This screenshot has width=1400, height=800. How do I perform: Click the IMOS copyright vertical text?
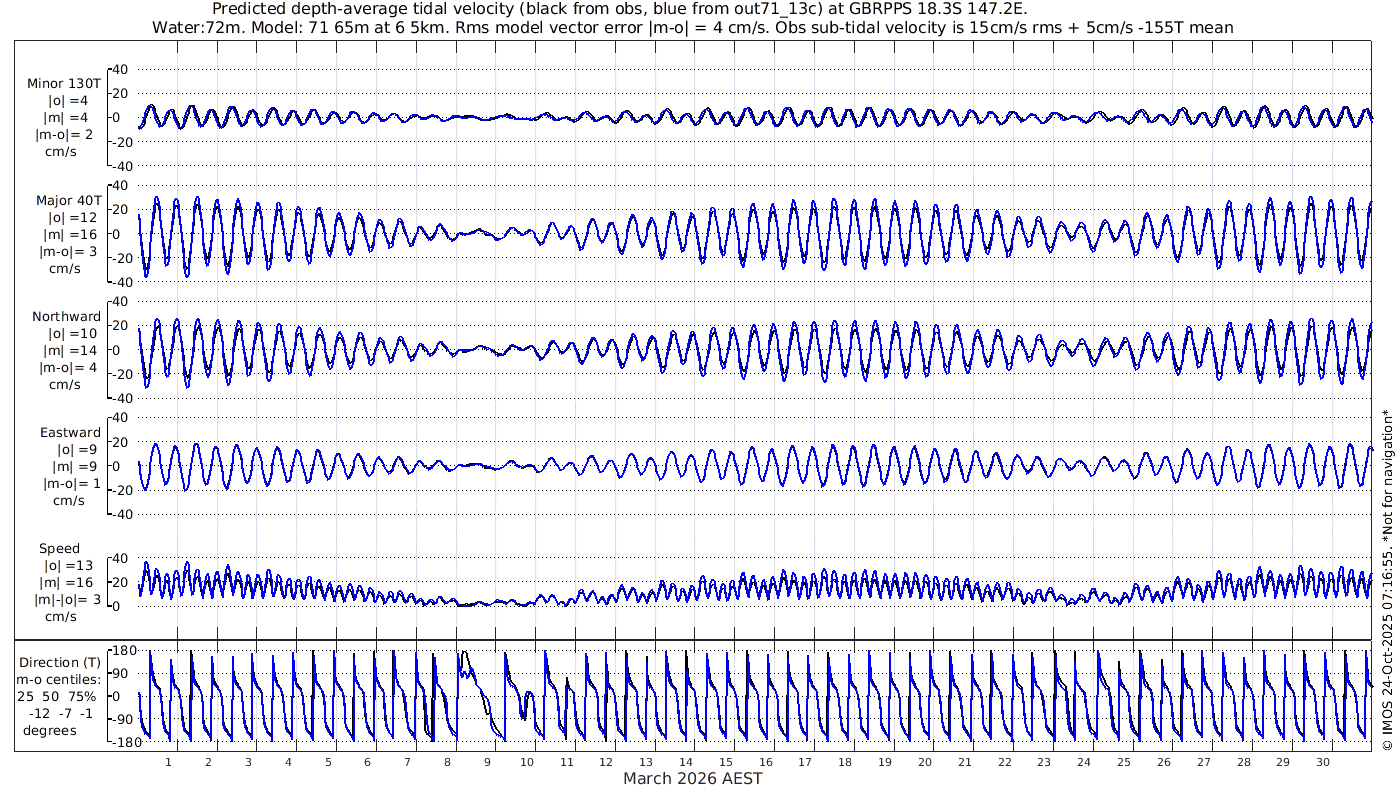click(1387, 595)
